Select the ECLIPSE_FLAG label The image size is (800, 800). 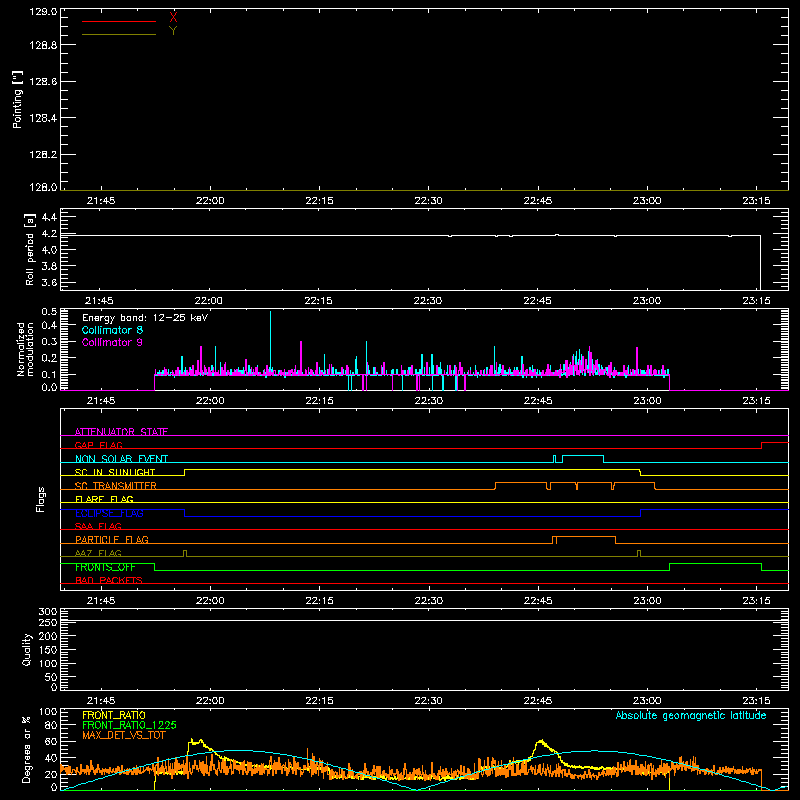coord(109,513)
